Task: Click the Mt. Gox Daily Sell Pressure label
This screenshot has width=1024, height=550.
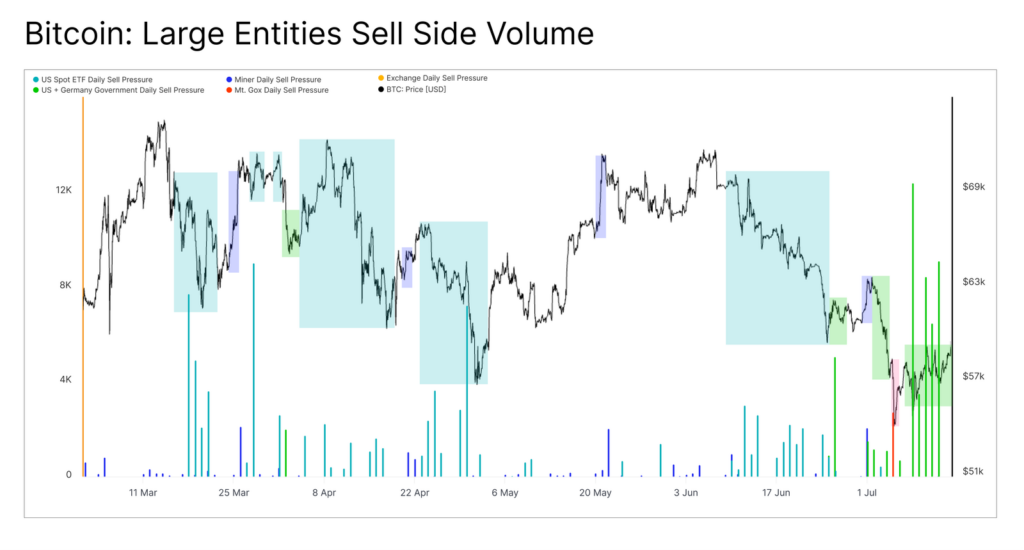Action: pos(281,90)
